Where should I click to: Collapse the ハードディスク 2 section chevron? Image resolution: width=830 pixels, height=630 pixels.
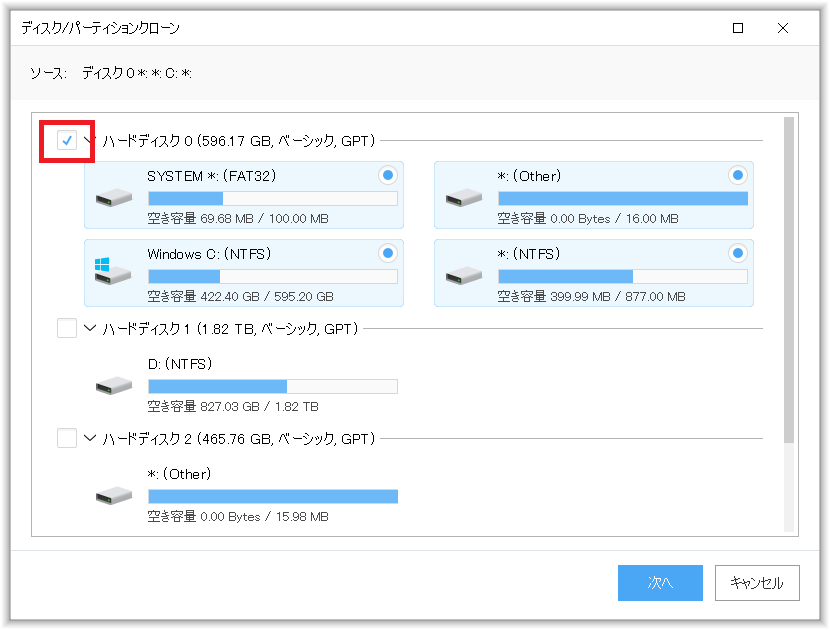[x=90, y=438]
